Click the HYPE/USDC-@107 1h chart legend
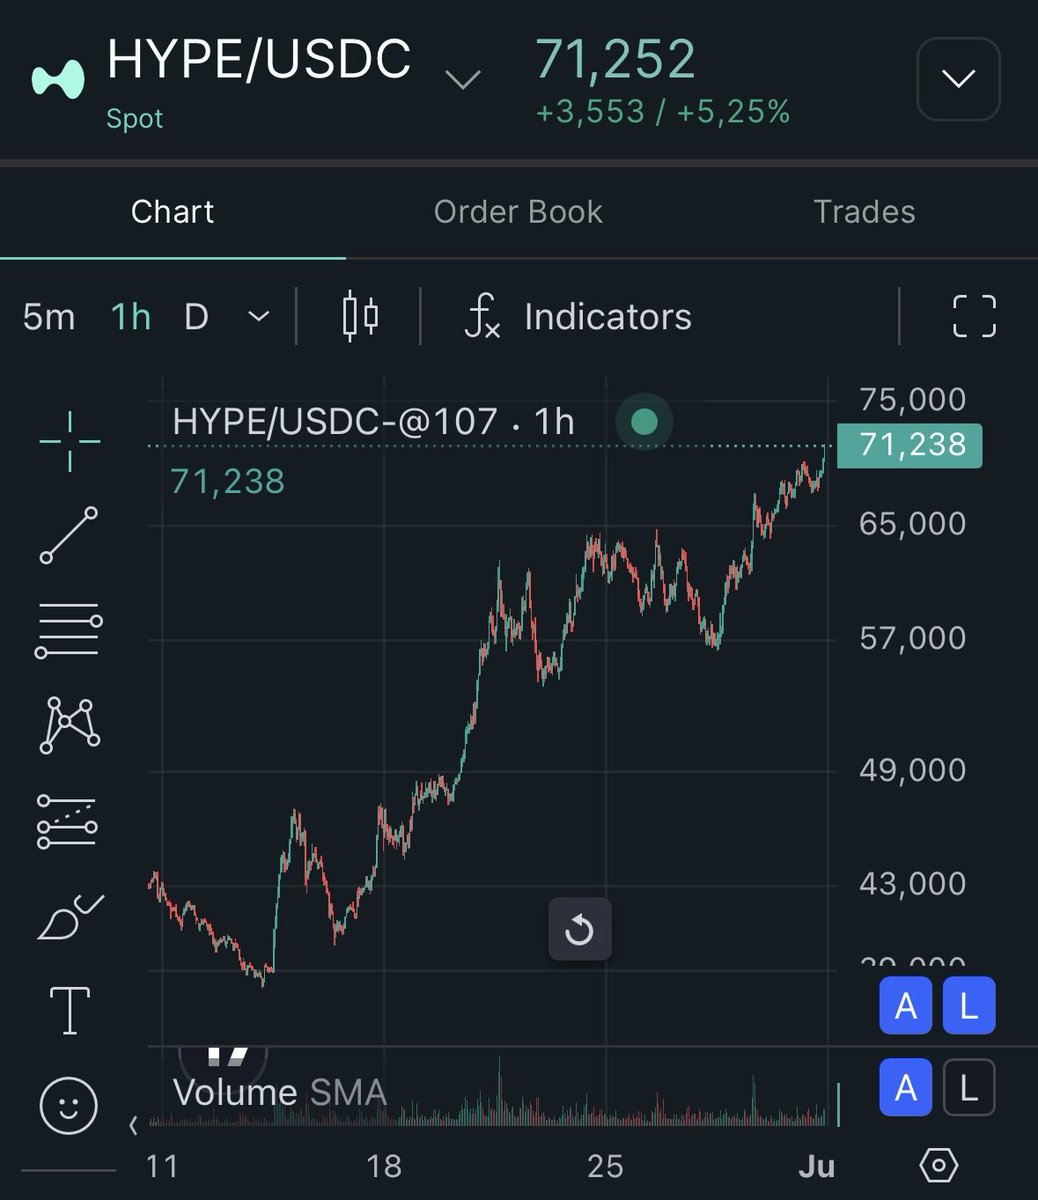 coord(373,421)
